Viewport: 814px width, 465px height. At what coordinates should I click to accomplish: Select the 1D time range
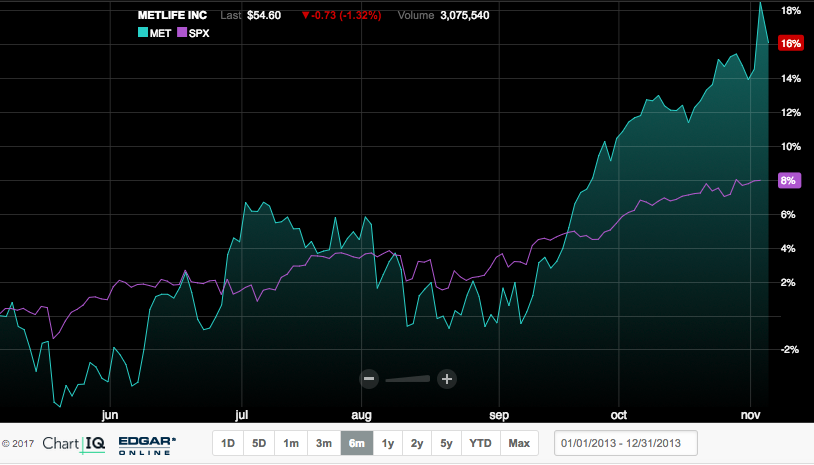(228, 443)
